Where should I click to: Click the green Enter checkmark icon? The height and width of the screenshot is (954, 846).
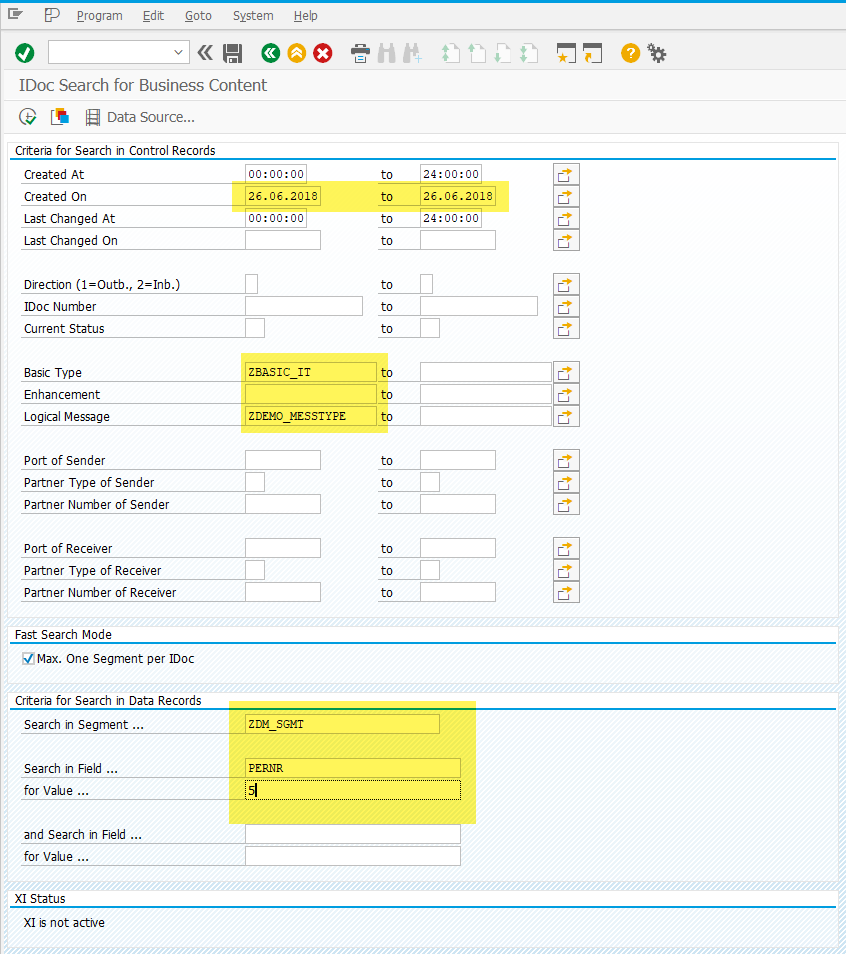pyautogui.click(x=24, y=52)
